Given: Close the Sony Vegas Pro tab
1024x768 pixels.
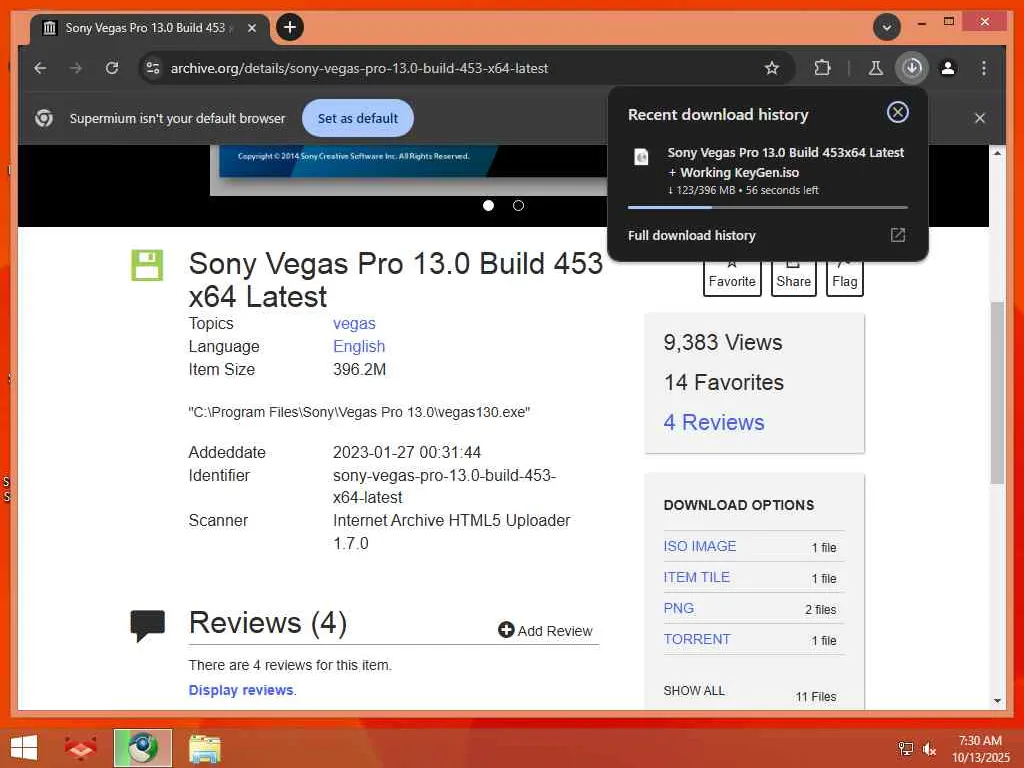Looking at the screenshot, I should tap(251, 28).
